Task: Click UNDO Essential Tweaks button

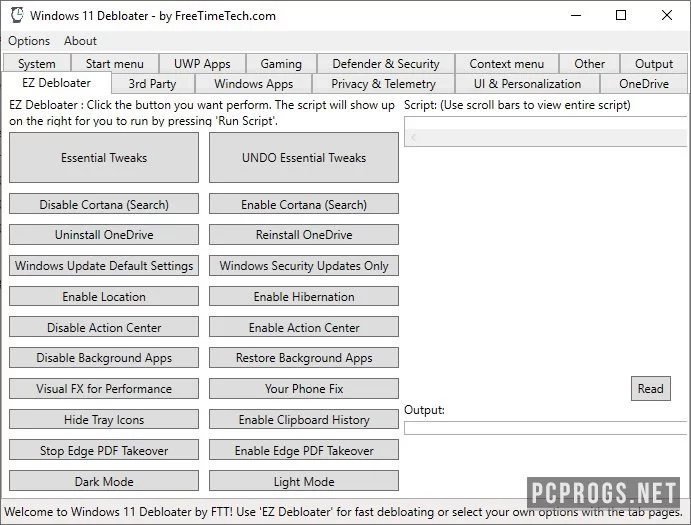Action: [x=304, y=158]
